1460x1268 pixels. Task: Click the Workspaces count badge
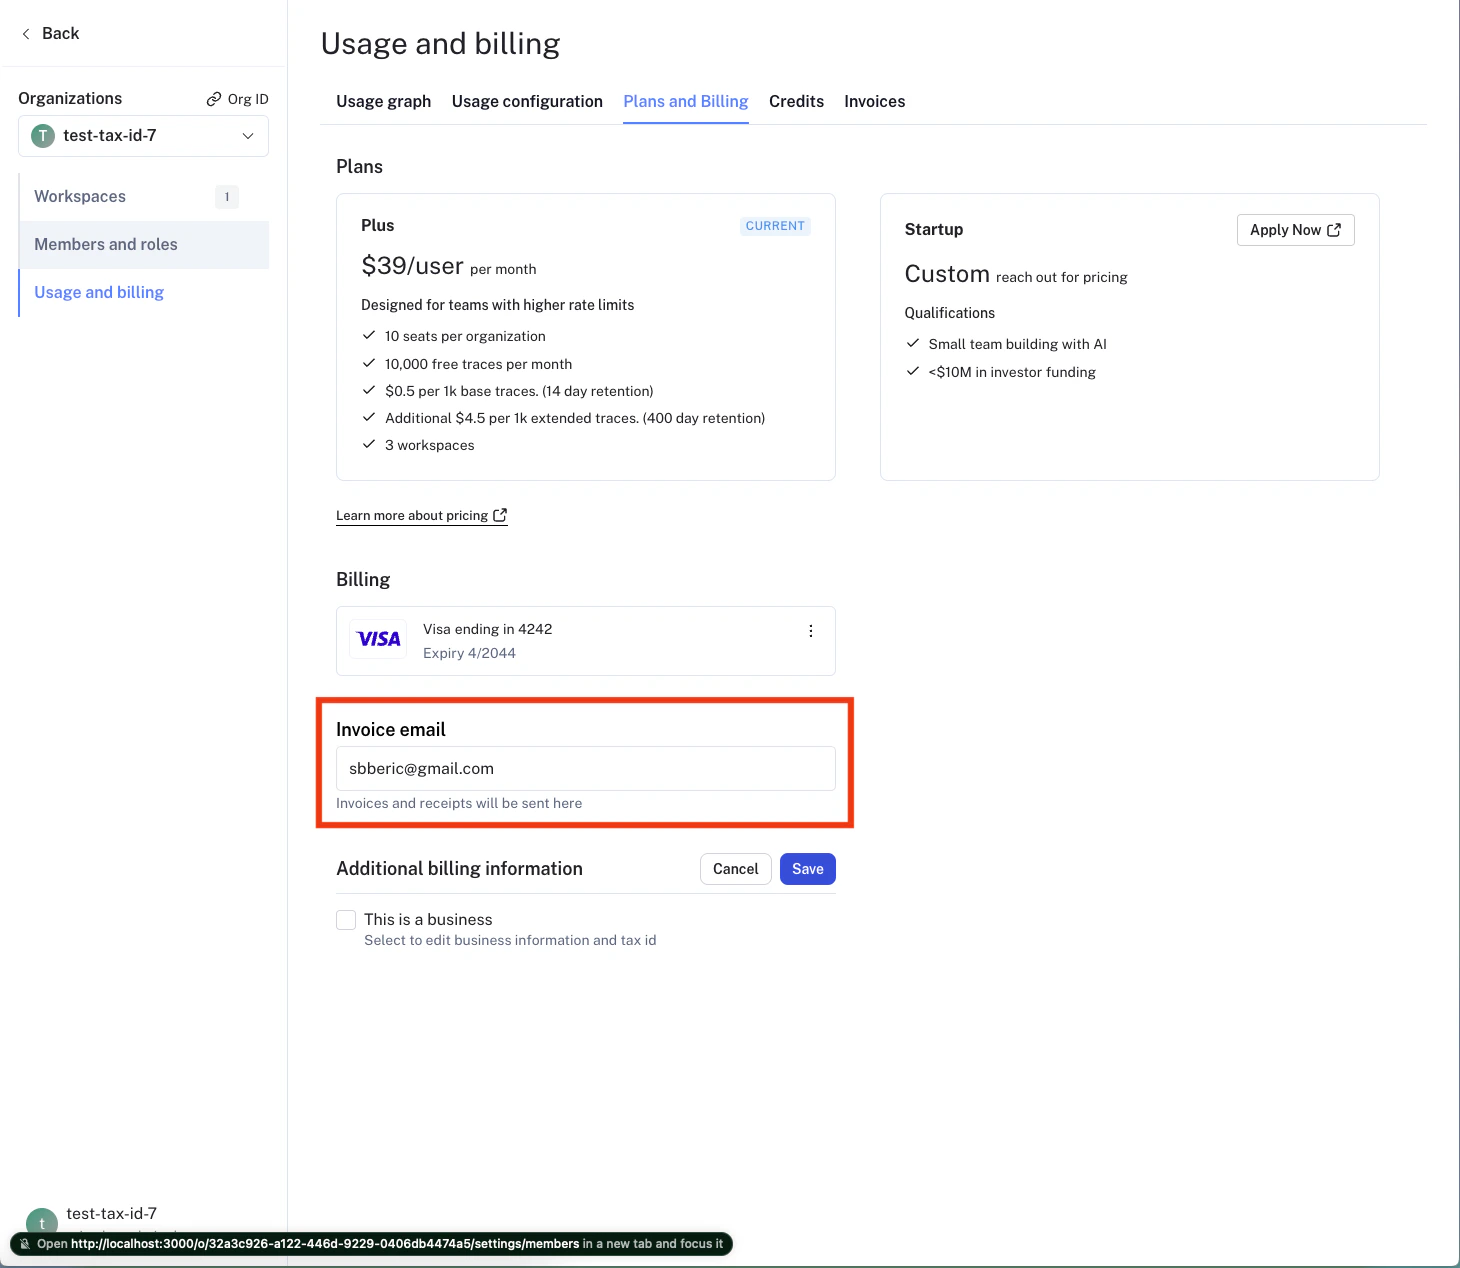(x=227, y=197)
